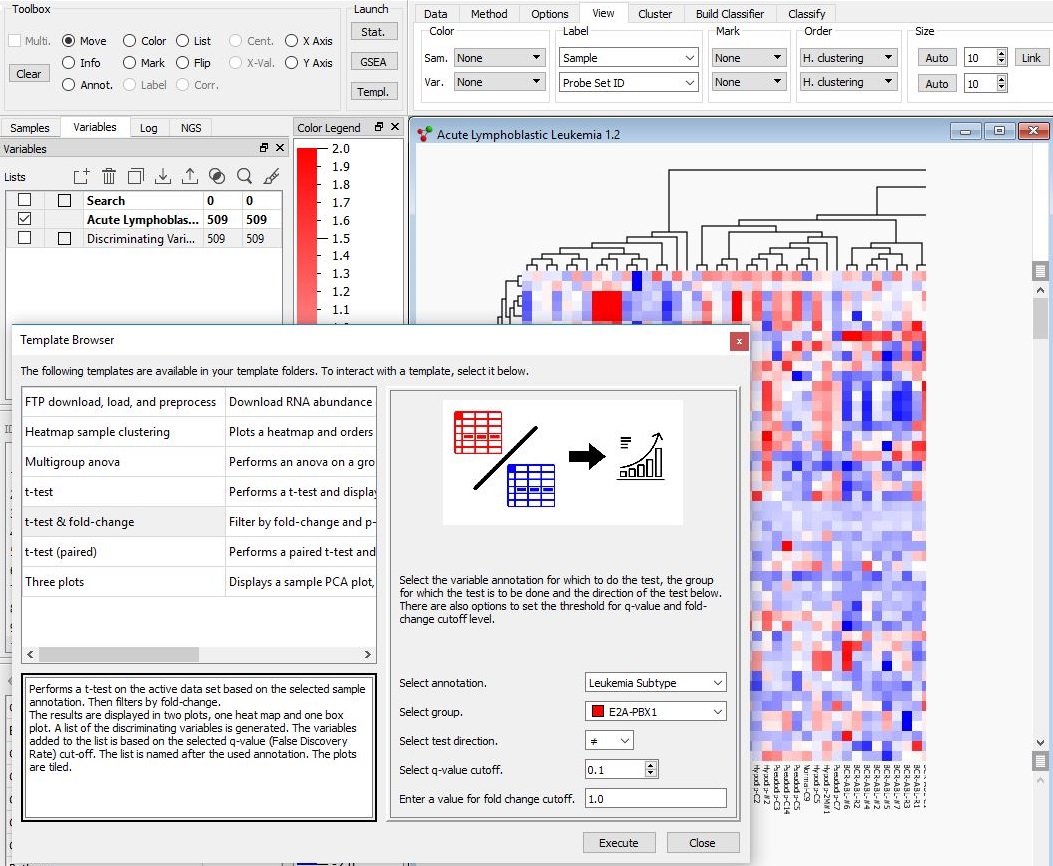Open the Select annotation Leukemia Subtype dropdown
The height and width of the screenshot is (866, 1053).
(655, 683)
